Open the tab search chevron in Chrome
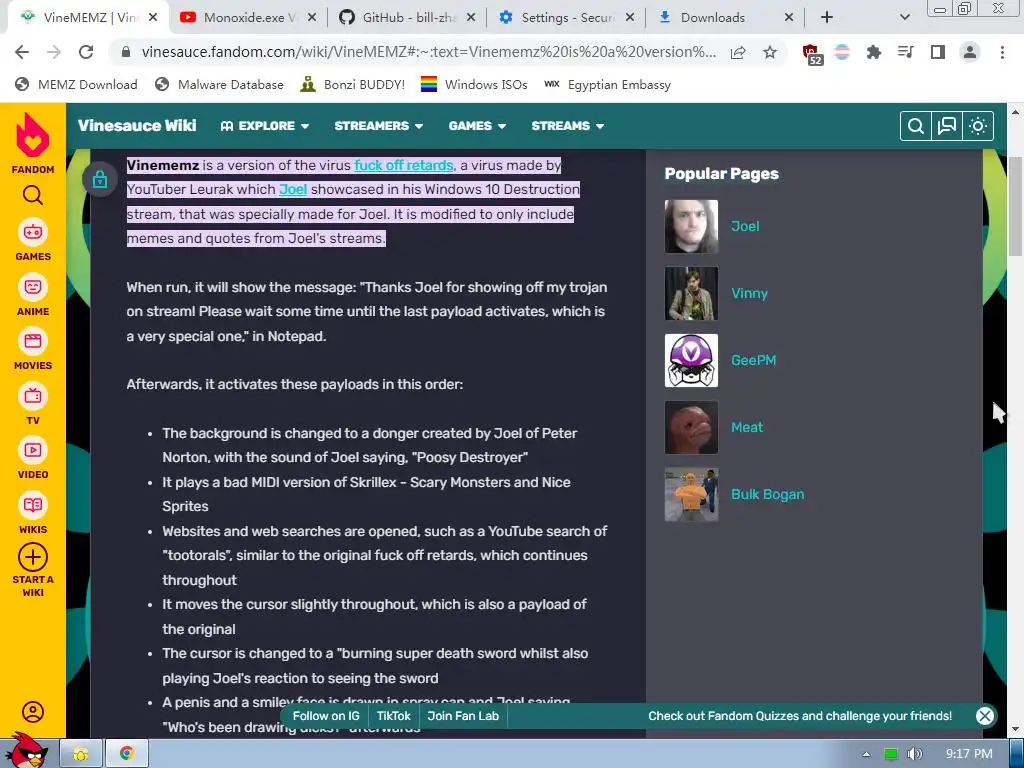This screenshot has height=768, width=1024. pyautogui.click(x=904, y=18)
